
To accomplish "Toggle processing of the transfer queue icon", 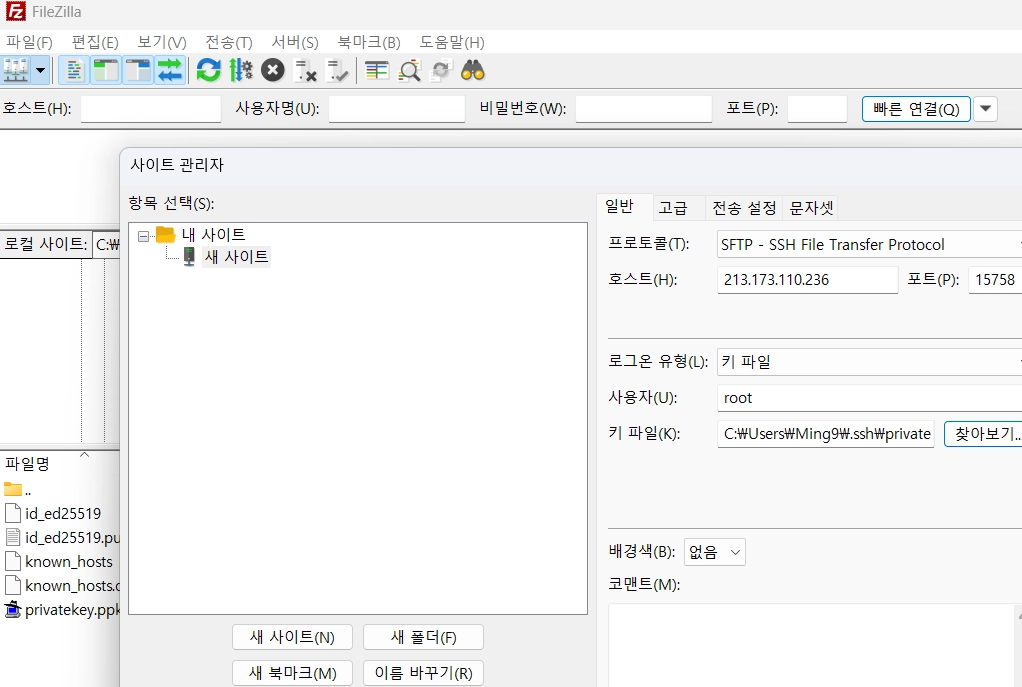I will [x=241, y=70].
